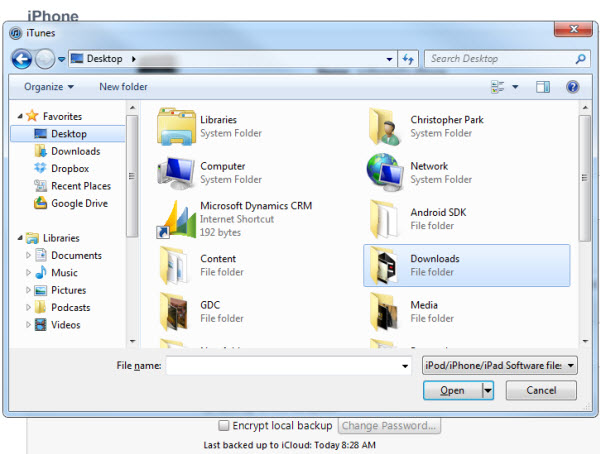Toggle the preview pane icon
The height and width of the screenshot is (454, 600).
545,87
